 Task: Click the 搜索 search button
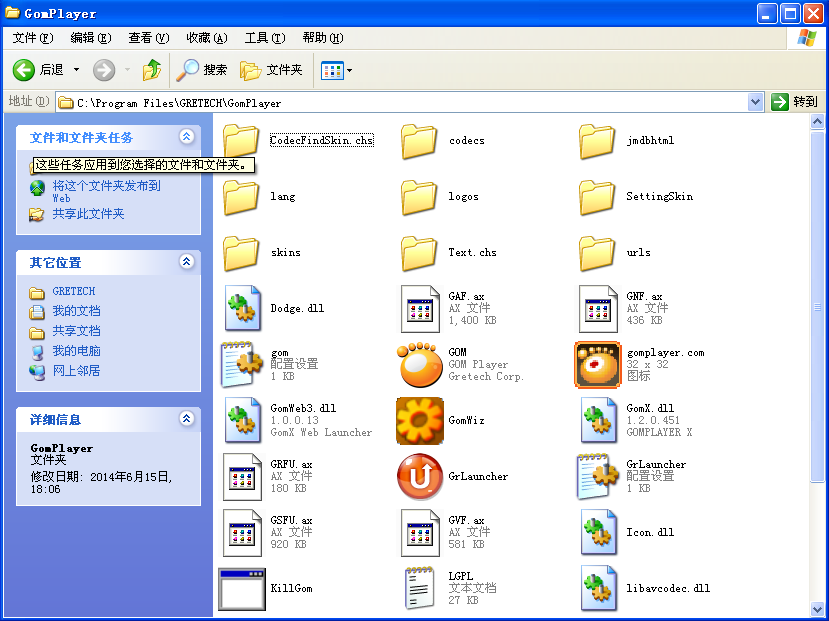click(x=203, y=70)
